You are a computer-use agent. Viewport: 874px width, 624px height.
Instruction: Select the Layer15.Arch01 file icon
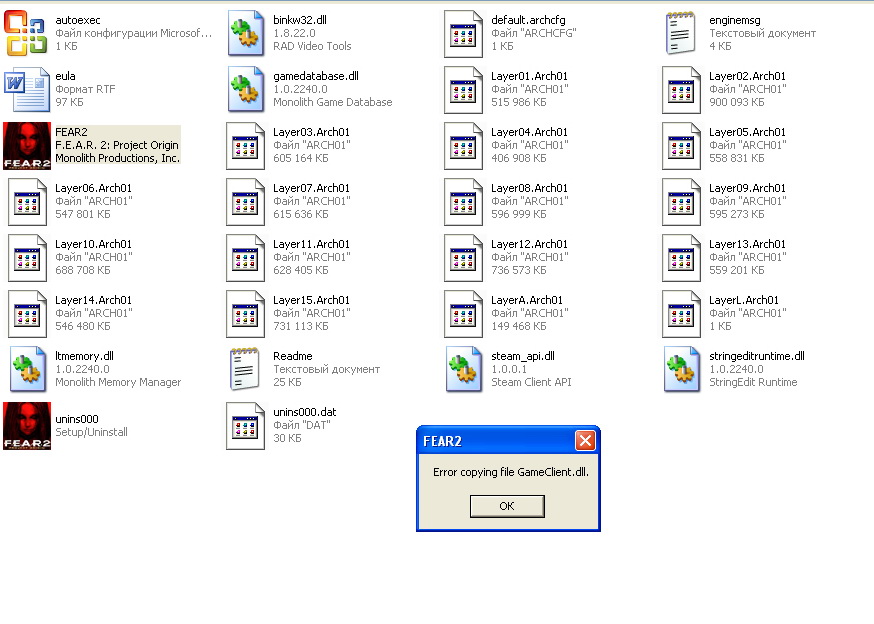(x=245, y=314)
